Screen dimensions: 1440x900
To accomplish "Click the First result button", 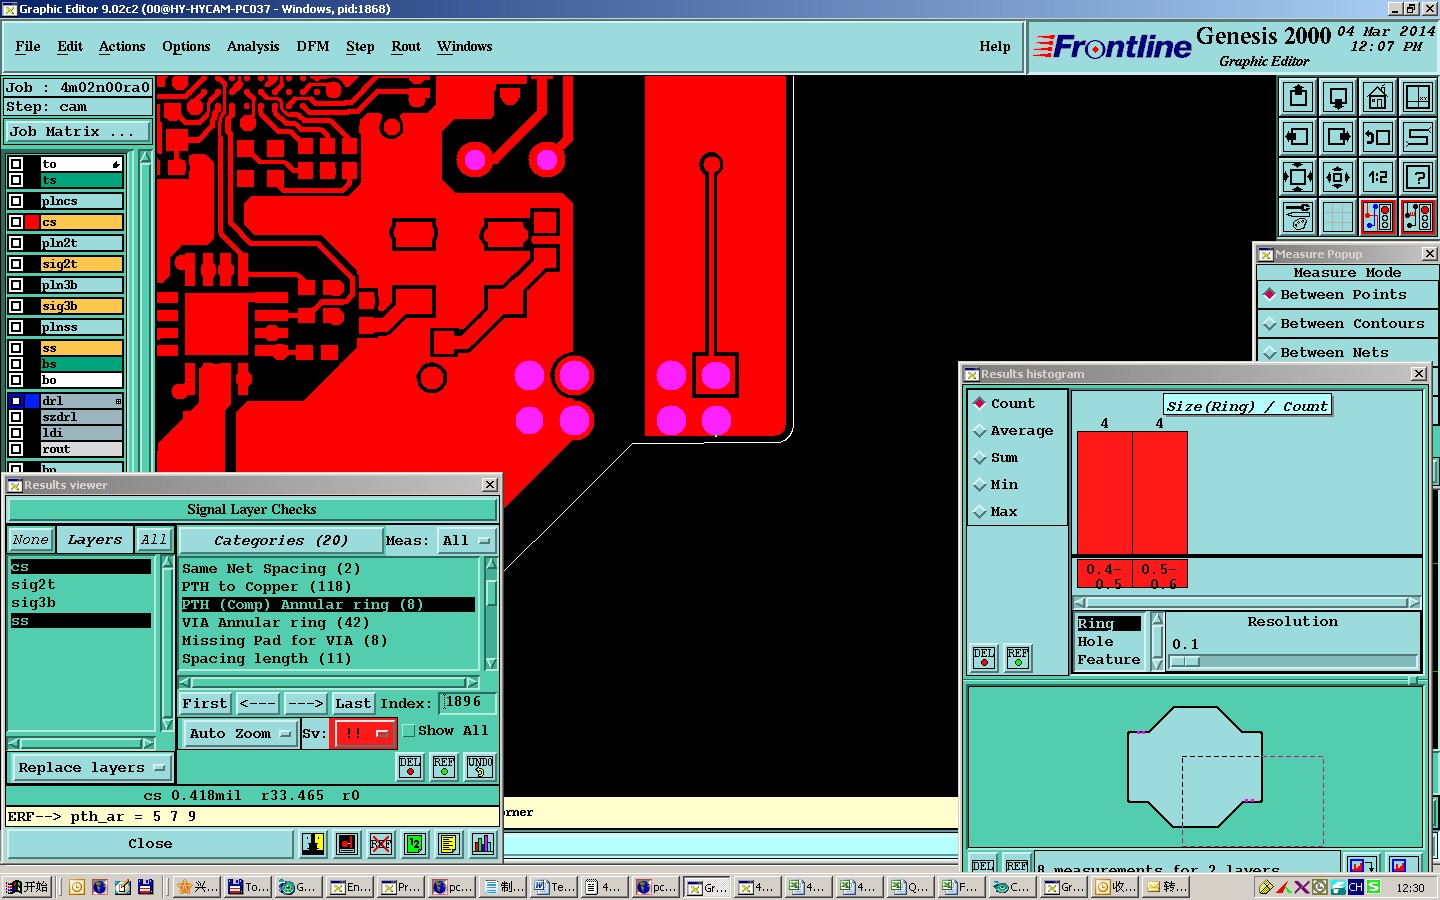I will pyautogui.click(x=205, y=704).
